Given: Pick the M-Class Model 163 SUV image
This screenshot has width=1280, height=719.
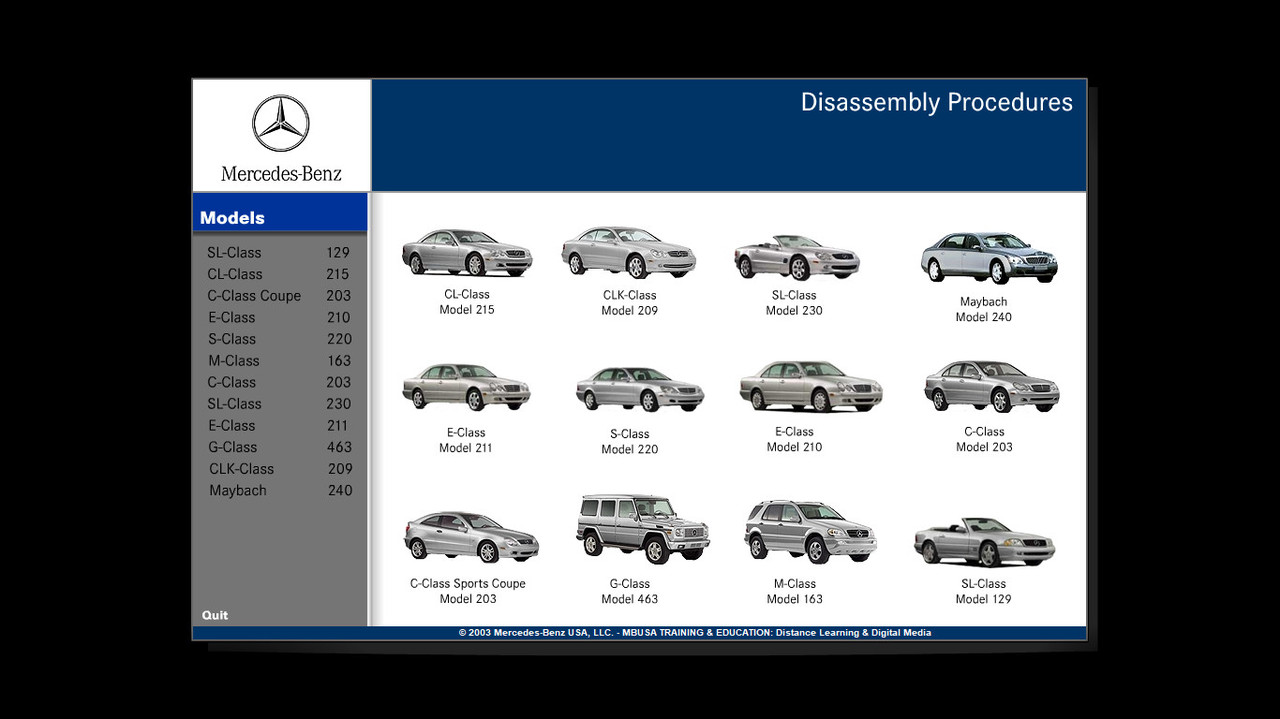Looking at the screenshot, I should coord(810,531).
